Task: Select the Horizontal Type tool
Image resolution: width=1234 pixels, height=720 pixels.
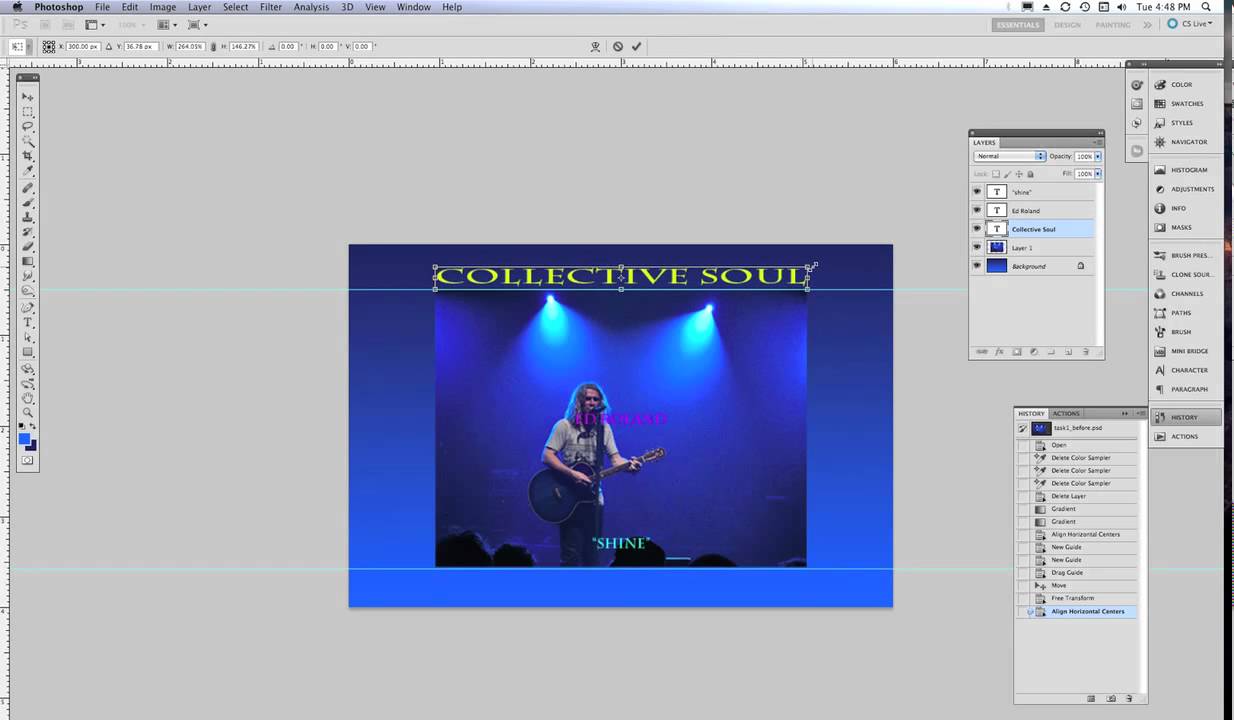Action: pyautogui.click(x=28, y=323)
